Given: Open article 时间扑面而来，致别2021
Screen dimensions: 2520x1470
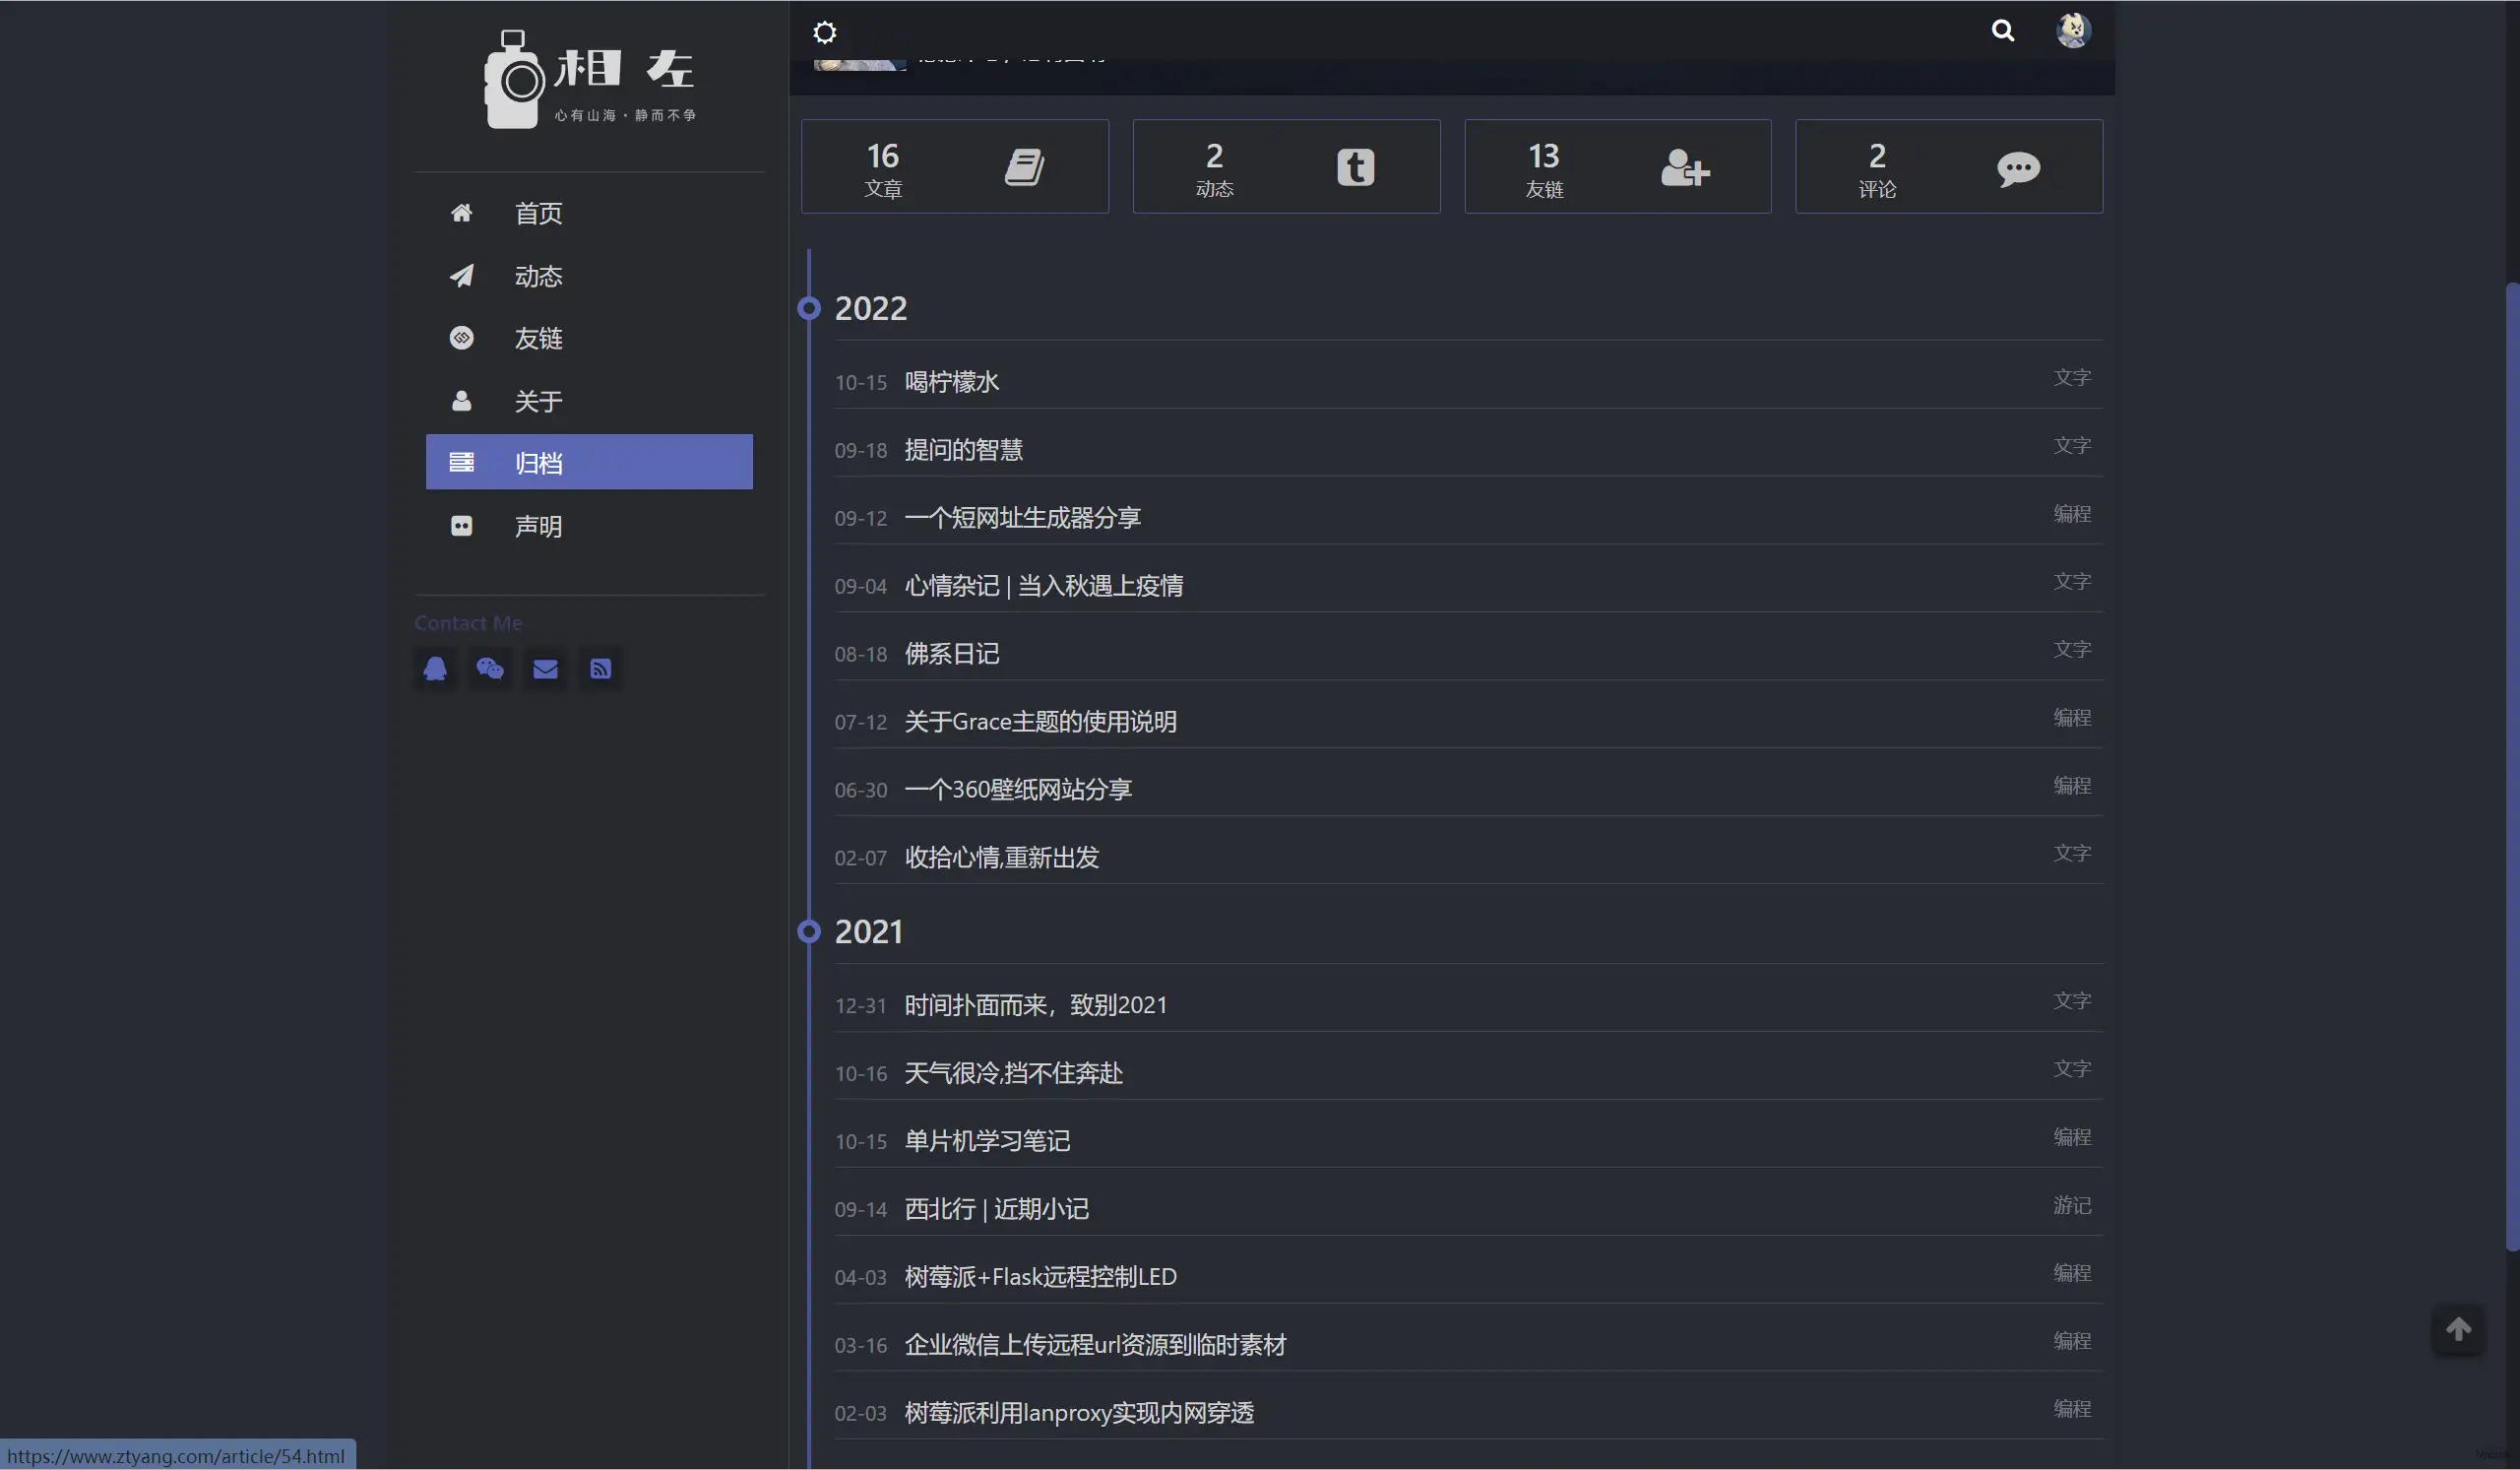Looking at the screenshot, I should click(x=1035, y=1005).
